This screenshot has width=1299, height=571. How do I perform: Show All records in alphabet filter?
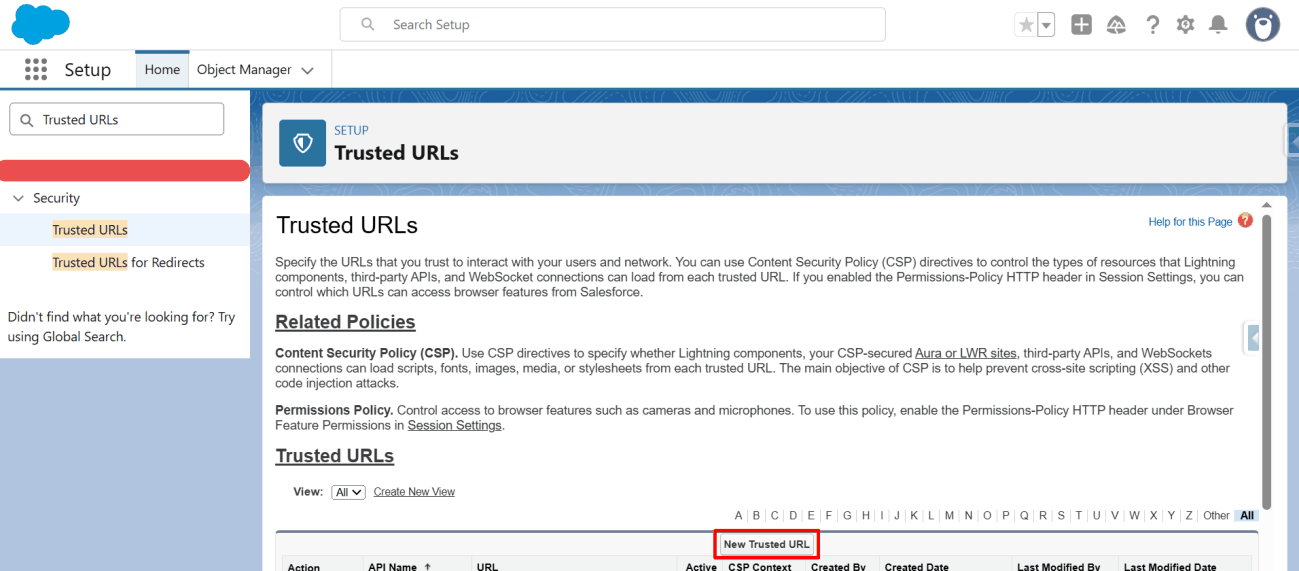pyautogui.click(x=1247, y=516)
